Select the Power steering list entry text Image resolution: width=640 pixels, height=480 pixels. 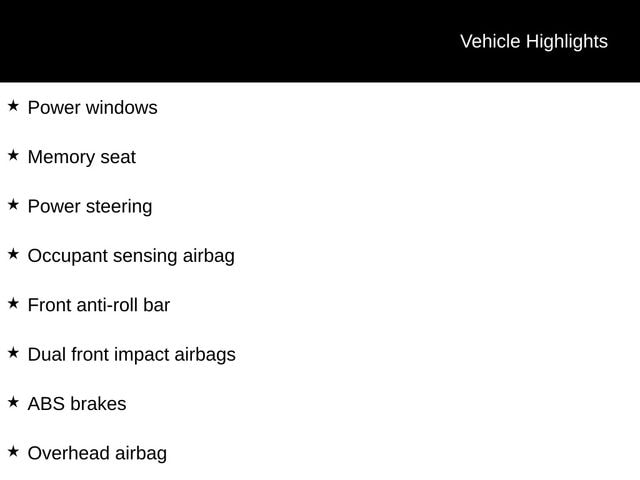pyautogui.click(x=90, y=207)
